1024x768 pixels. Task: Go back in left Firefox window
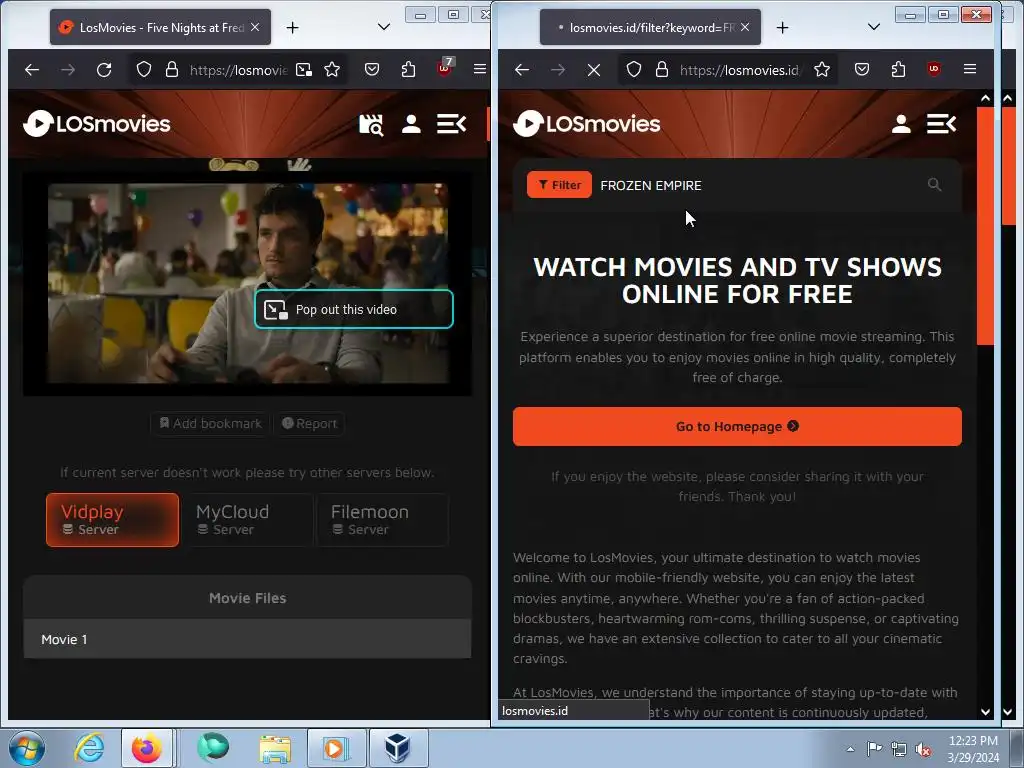pos(31,69)
